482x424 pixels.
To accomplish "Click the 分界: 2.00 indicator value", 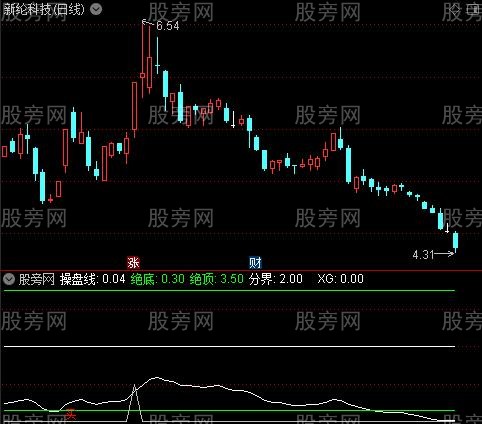I will (x=276, y=279).
